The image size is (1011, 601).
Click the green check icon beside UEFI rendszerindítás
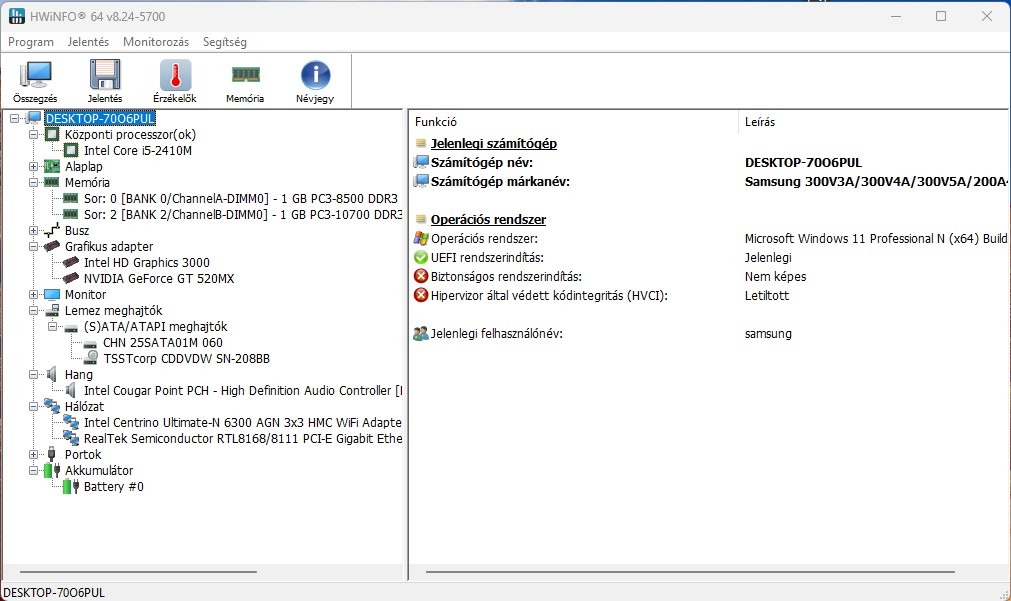click(421, 257)
